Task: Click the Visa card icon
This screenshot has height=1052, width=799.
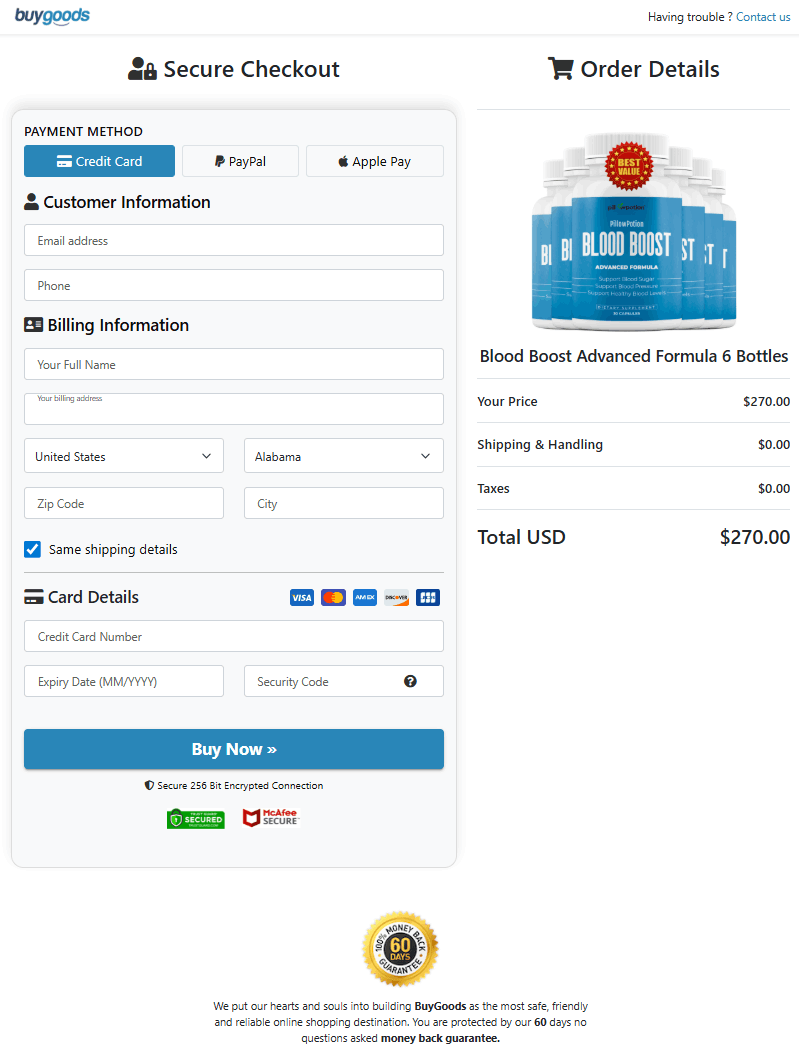Action: click(301, 598)
